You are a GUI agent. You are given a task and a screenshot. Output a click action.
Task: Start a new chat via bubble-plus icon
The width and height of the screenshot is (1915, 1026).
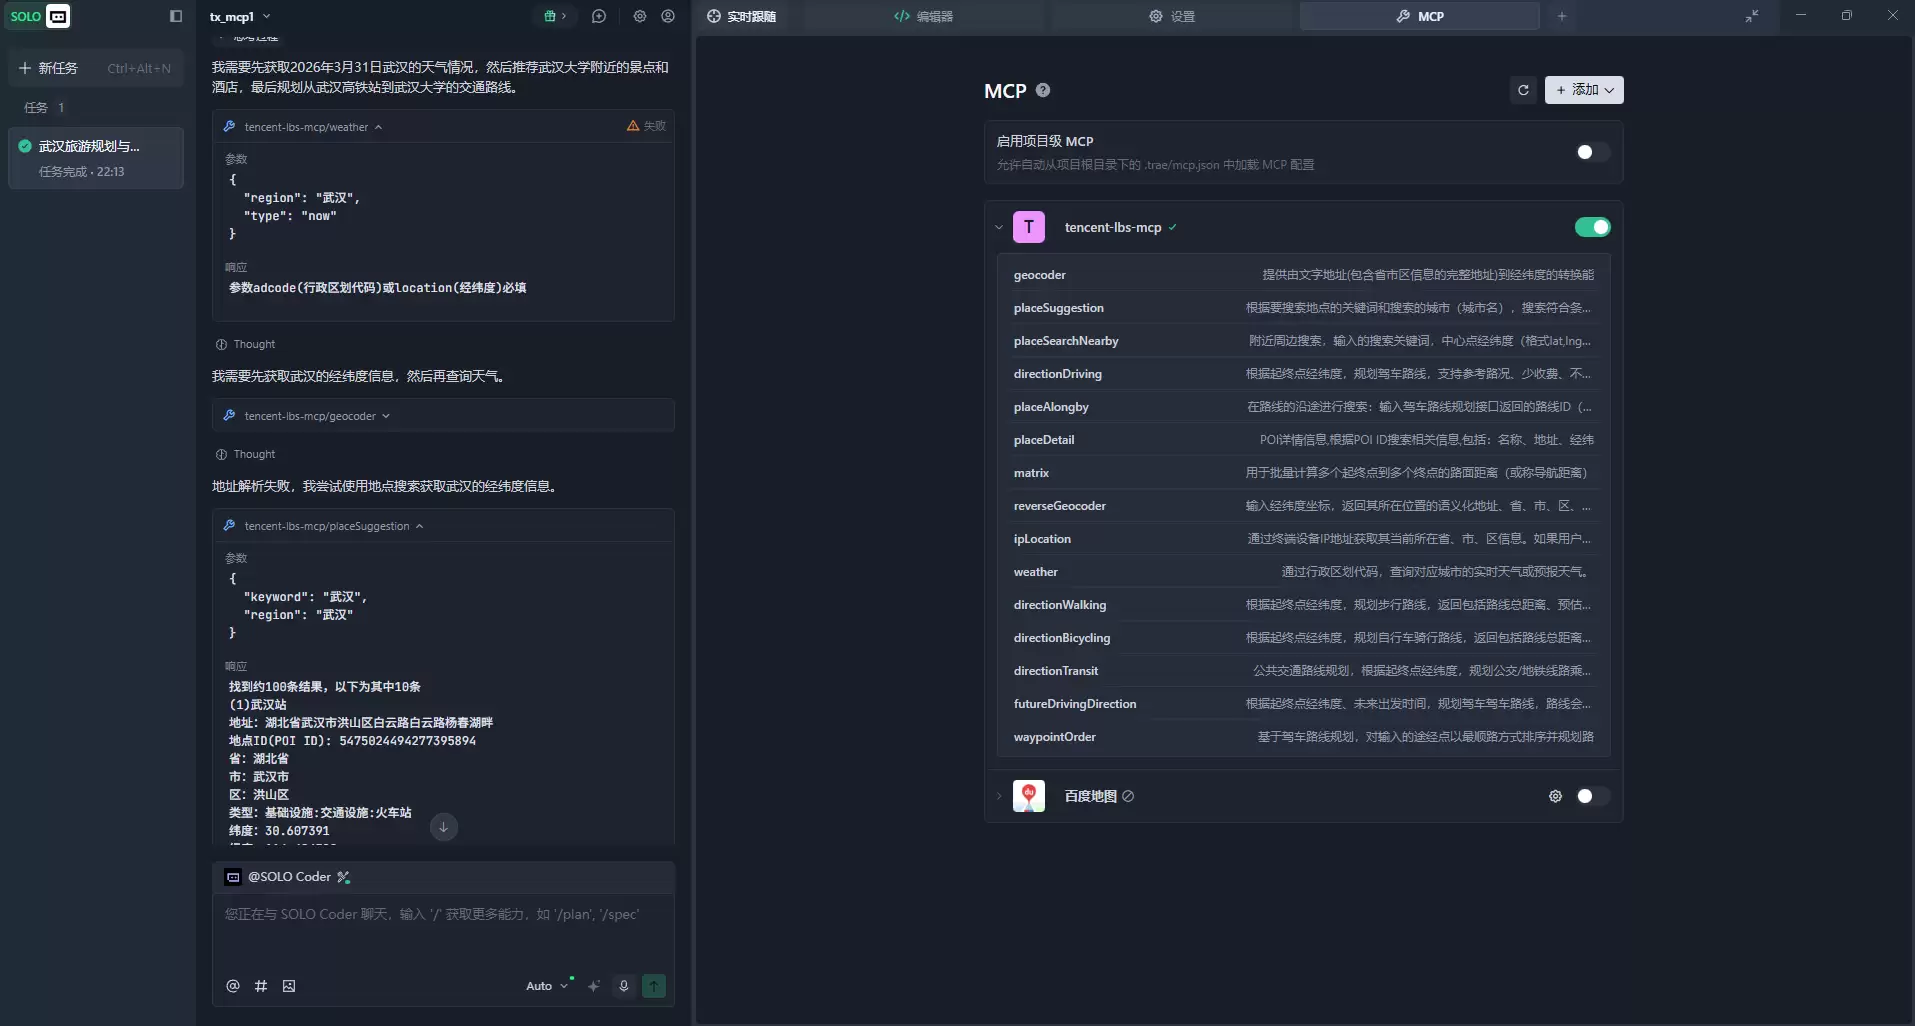tap(599, 16)
